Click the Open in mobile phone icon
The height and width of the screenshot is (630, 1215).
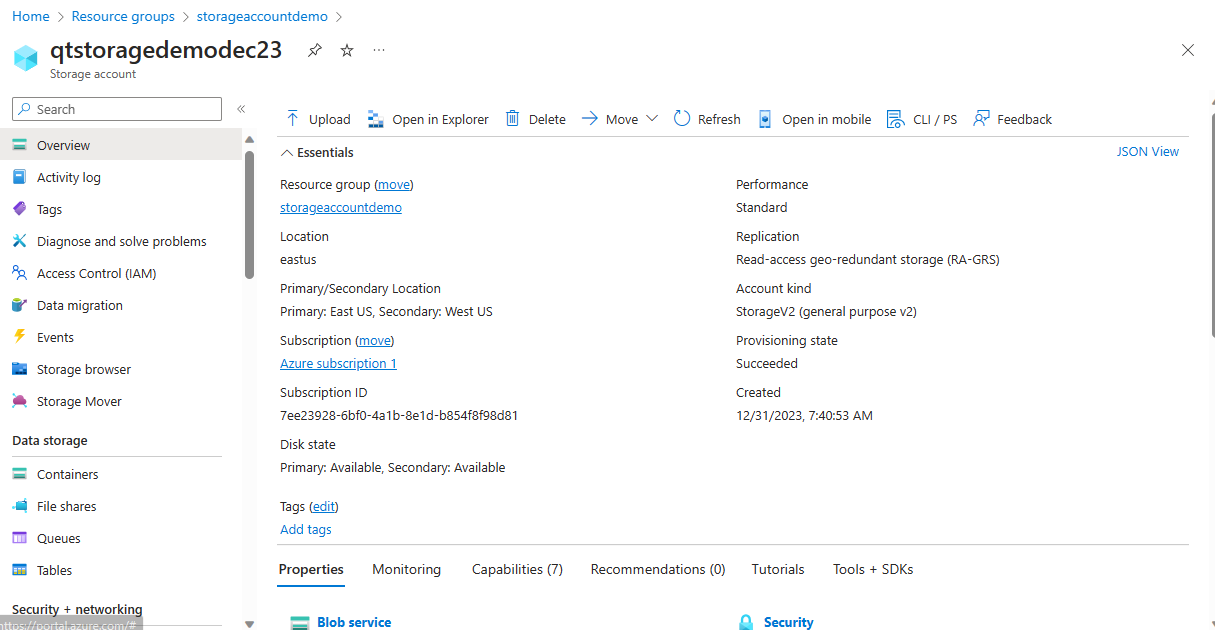click(x=765, y=119)
